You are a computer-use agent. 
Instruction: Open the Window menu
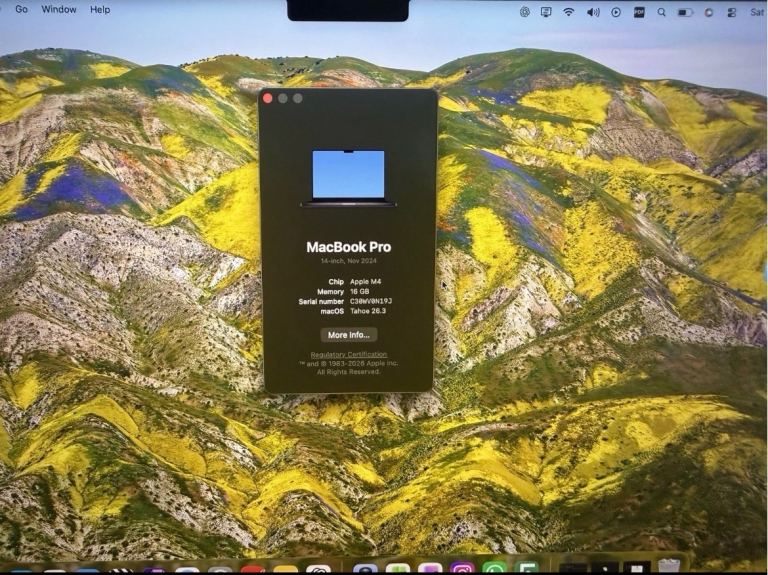(x=59, y=9)
